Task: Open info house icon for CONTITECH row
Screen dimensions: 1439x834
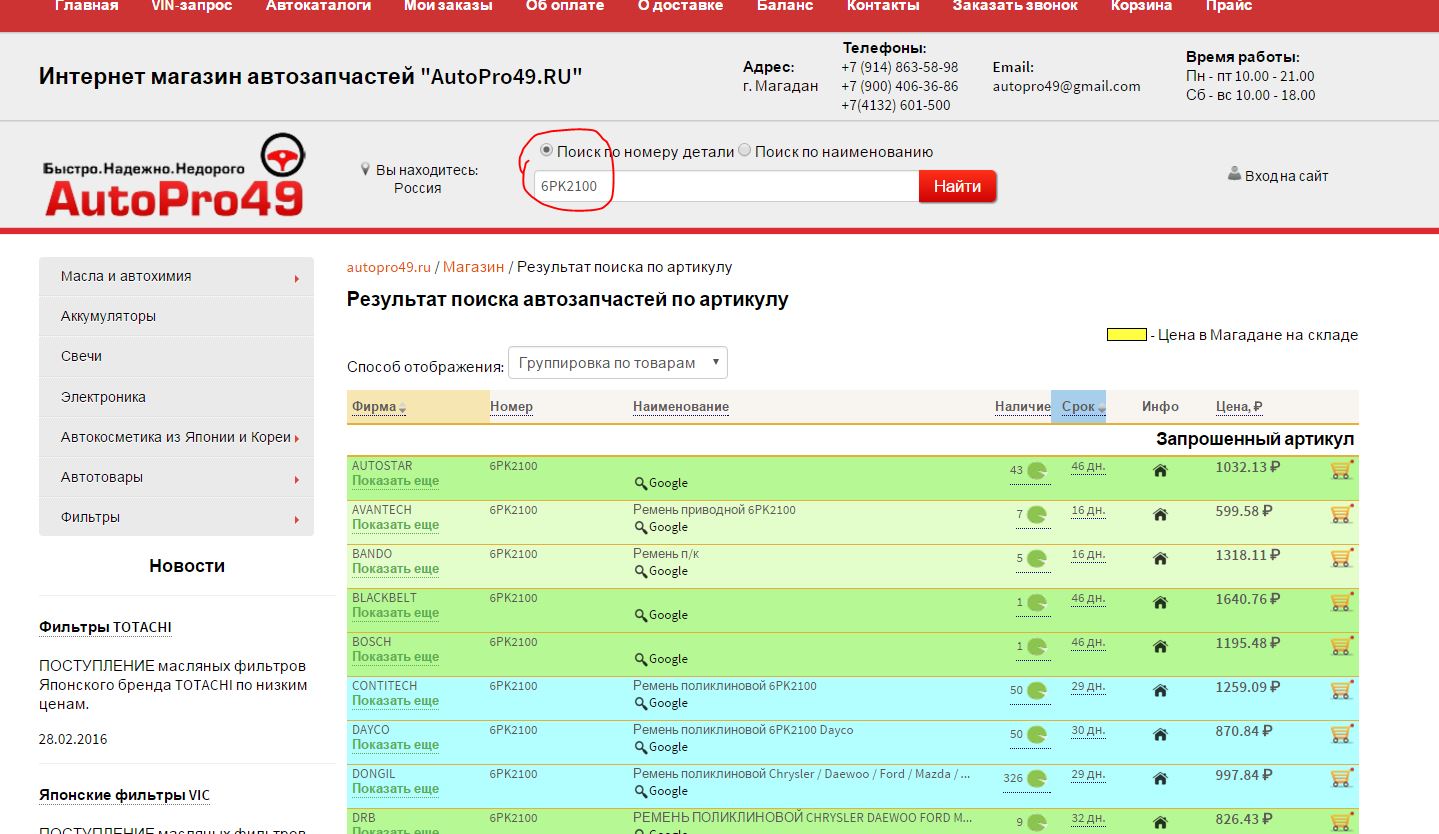Action: 1160,691
